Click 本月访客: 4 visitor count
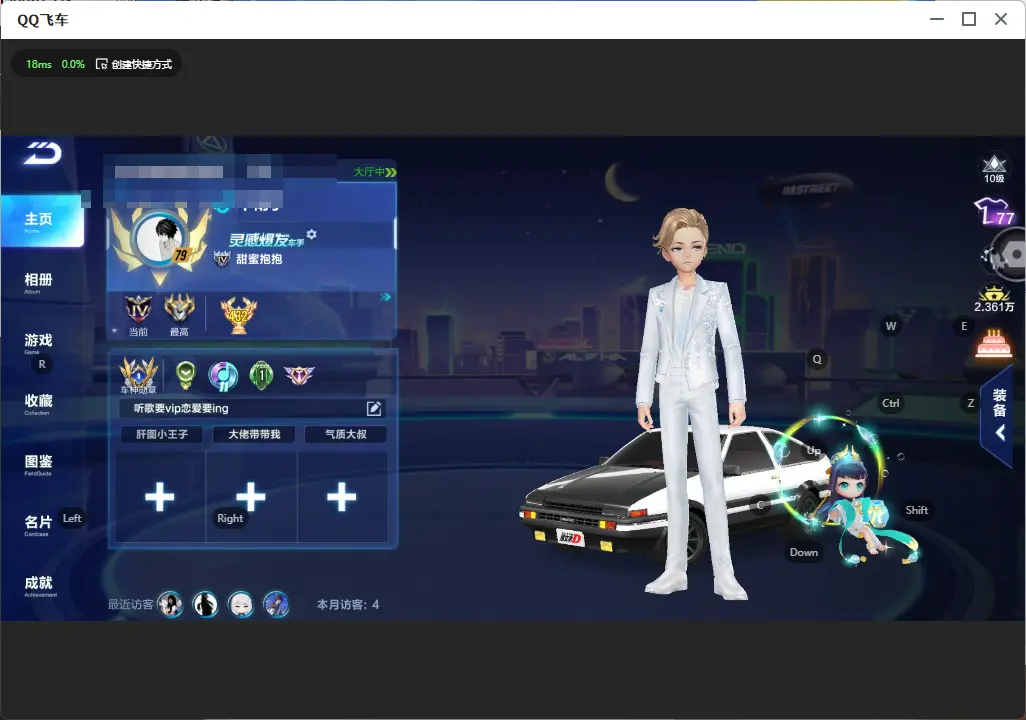Viewport: 1026px width, 720px height. pos(347,605)
